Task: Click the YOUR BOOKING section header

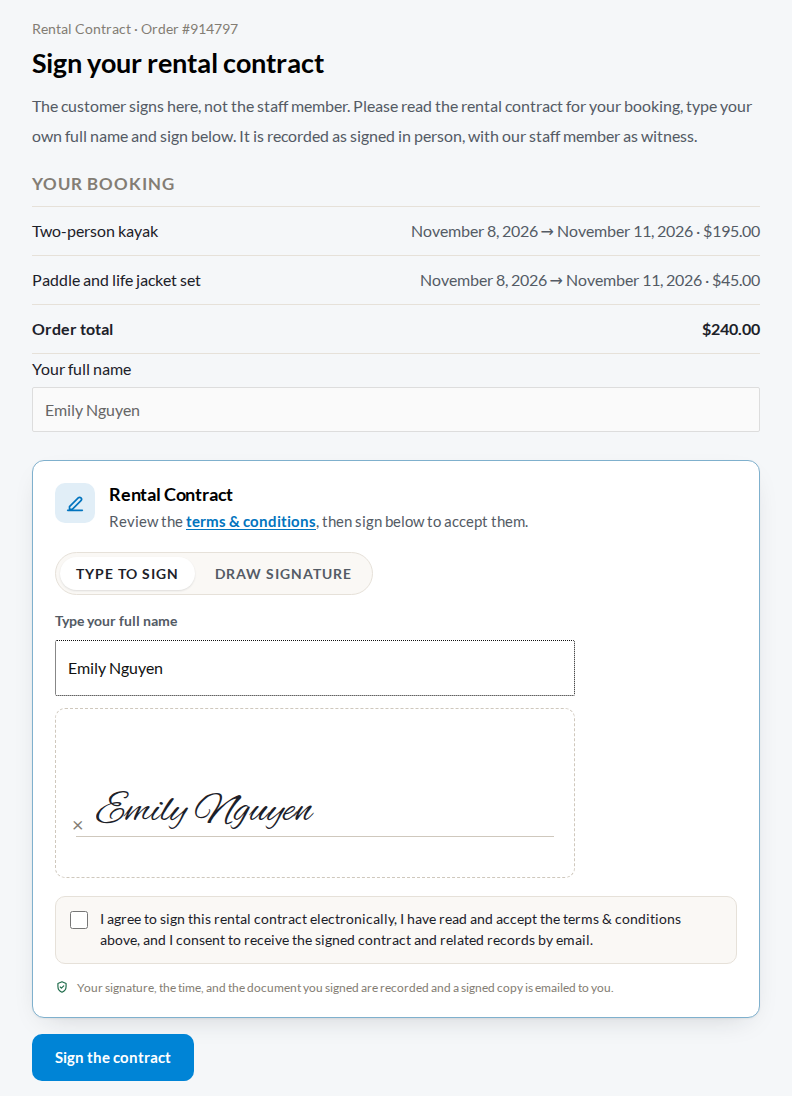Action: (x=103, y=184)
